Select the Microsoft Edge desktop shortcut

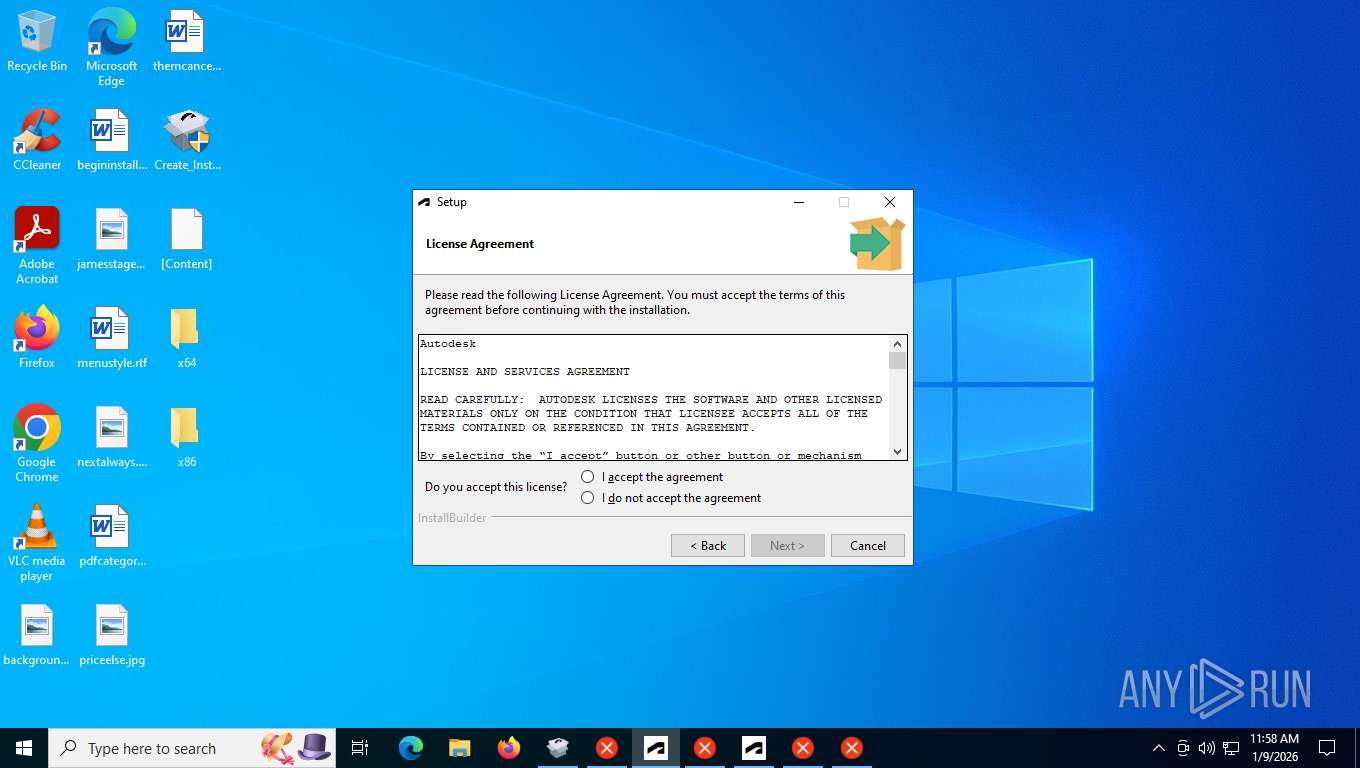pyautogui.click(x=111, y=48)
